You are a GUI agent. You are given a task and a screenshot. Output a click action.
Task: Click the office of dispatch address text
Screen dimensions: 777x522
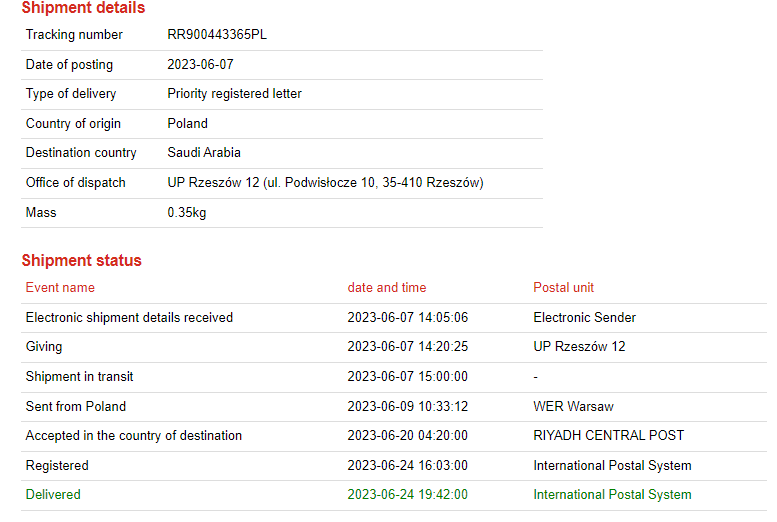tap(325, 183)
